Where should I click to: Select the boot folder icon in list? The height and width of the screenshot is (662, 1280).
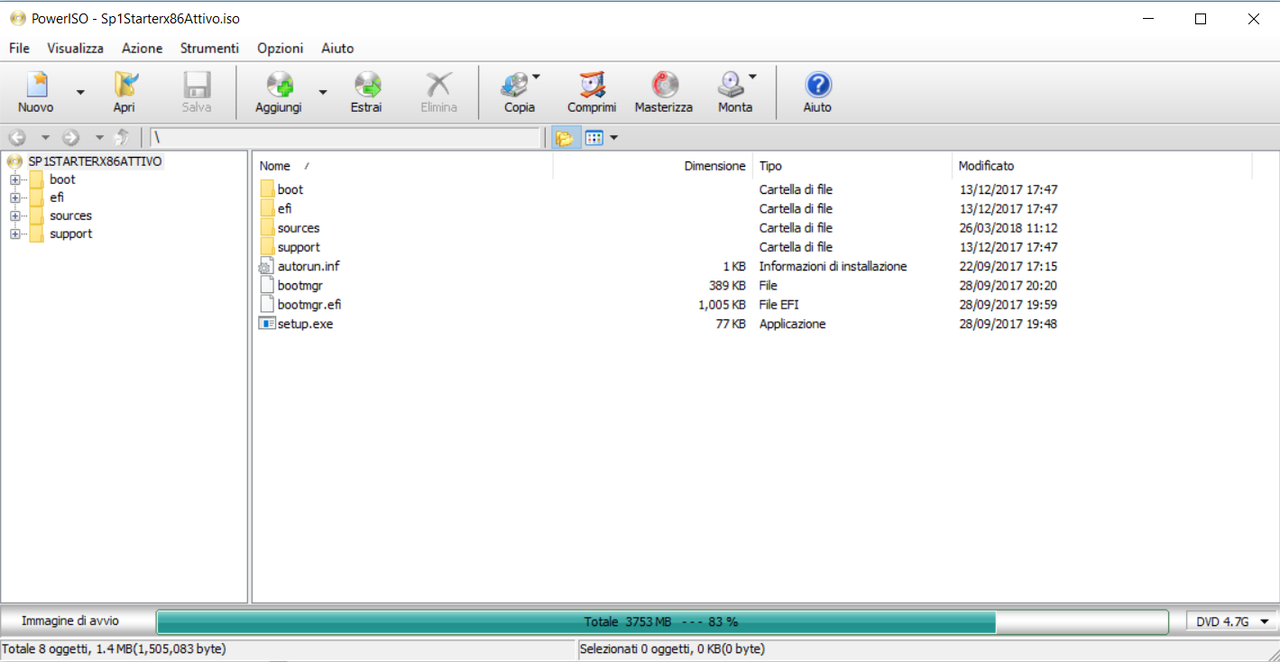[267, 189]
